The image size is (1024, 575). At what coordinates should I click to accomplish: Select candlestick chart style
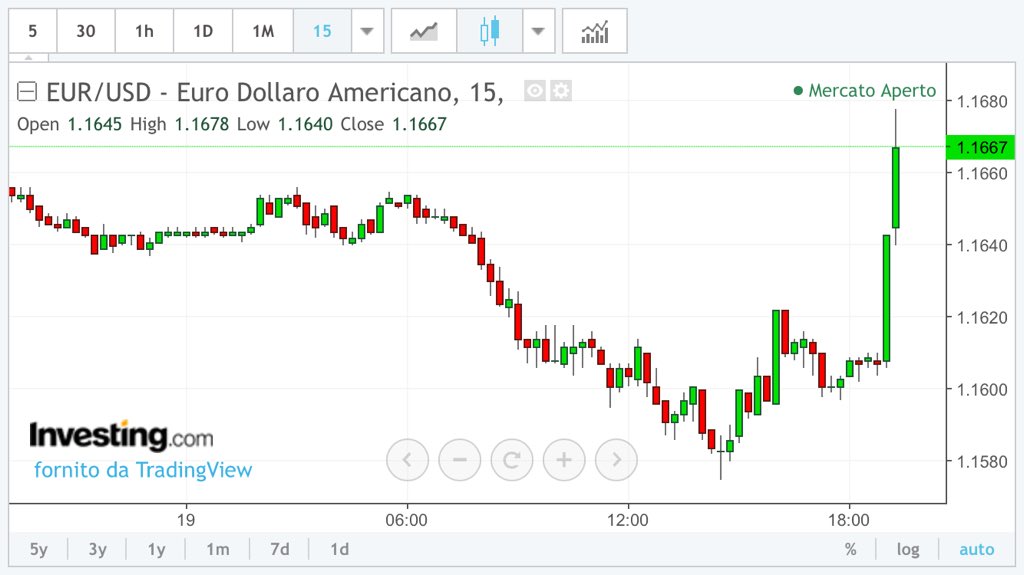[490, 31]
